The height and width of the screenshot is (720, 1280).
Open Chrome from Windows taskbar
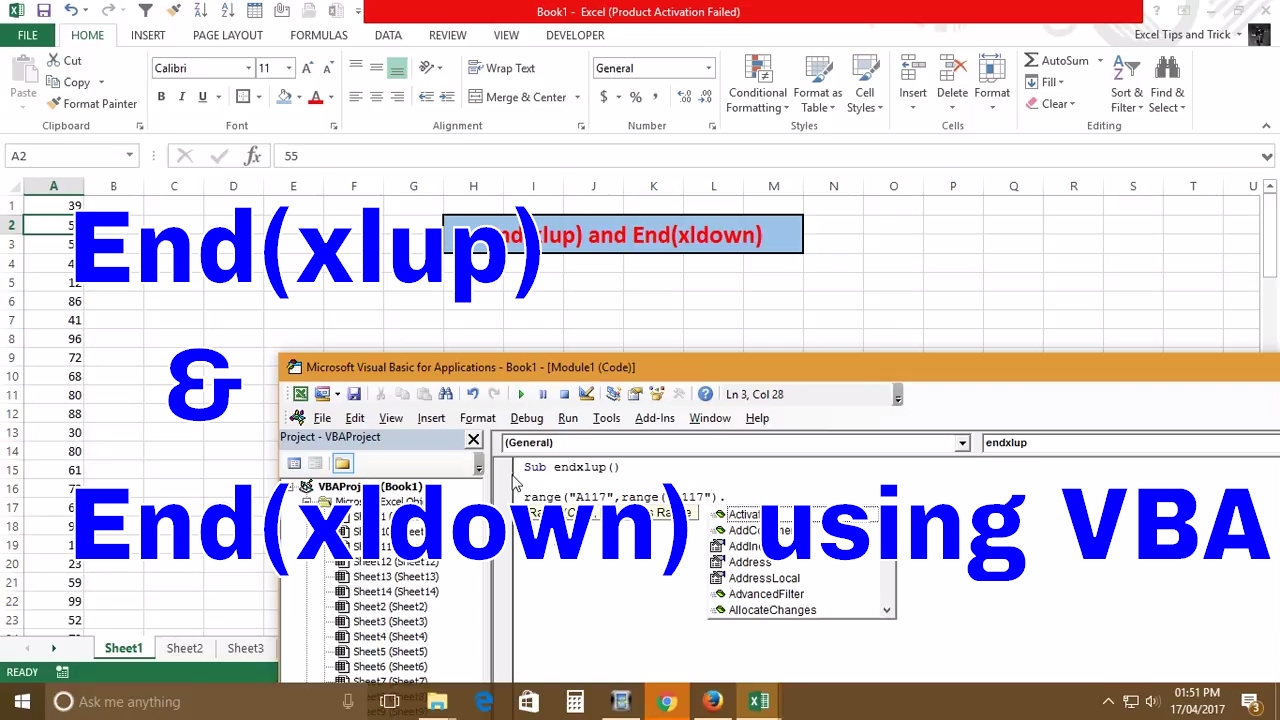pos(667,702)
